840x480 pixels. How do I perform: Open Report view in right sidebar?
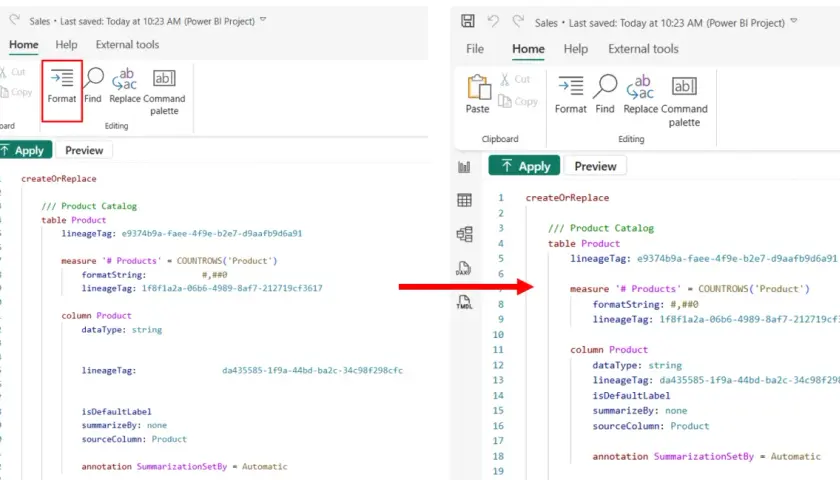464,167
